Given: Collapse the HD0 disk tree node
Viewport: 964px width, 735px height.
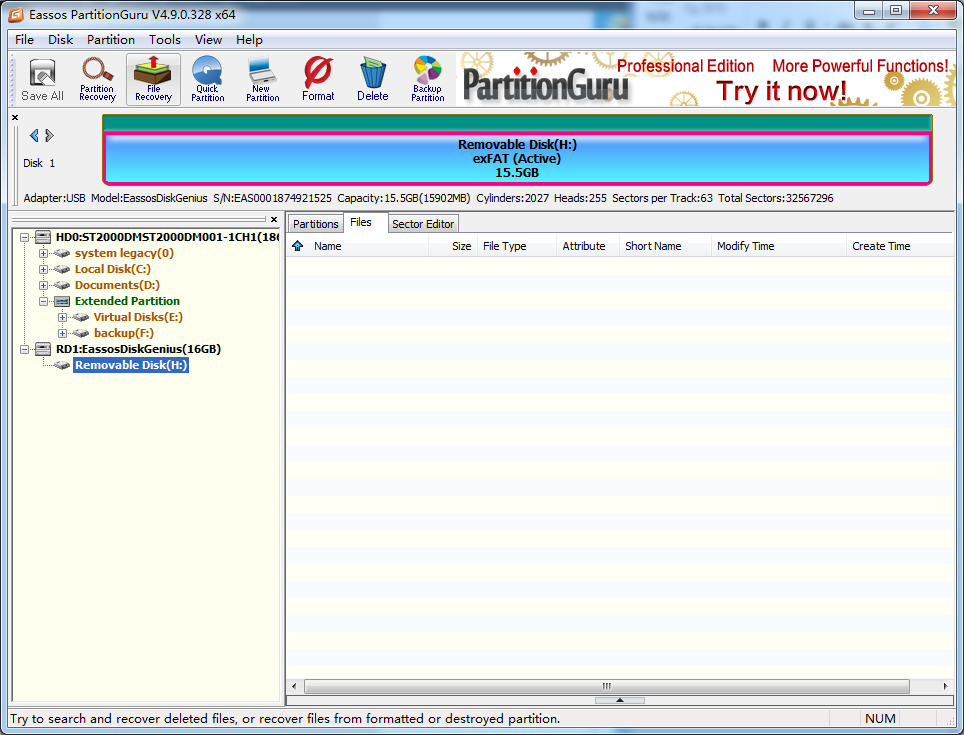Looking at the screenshot, I should click(25, 237).
